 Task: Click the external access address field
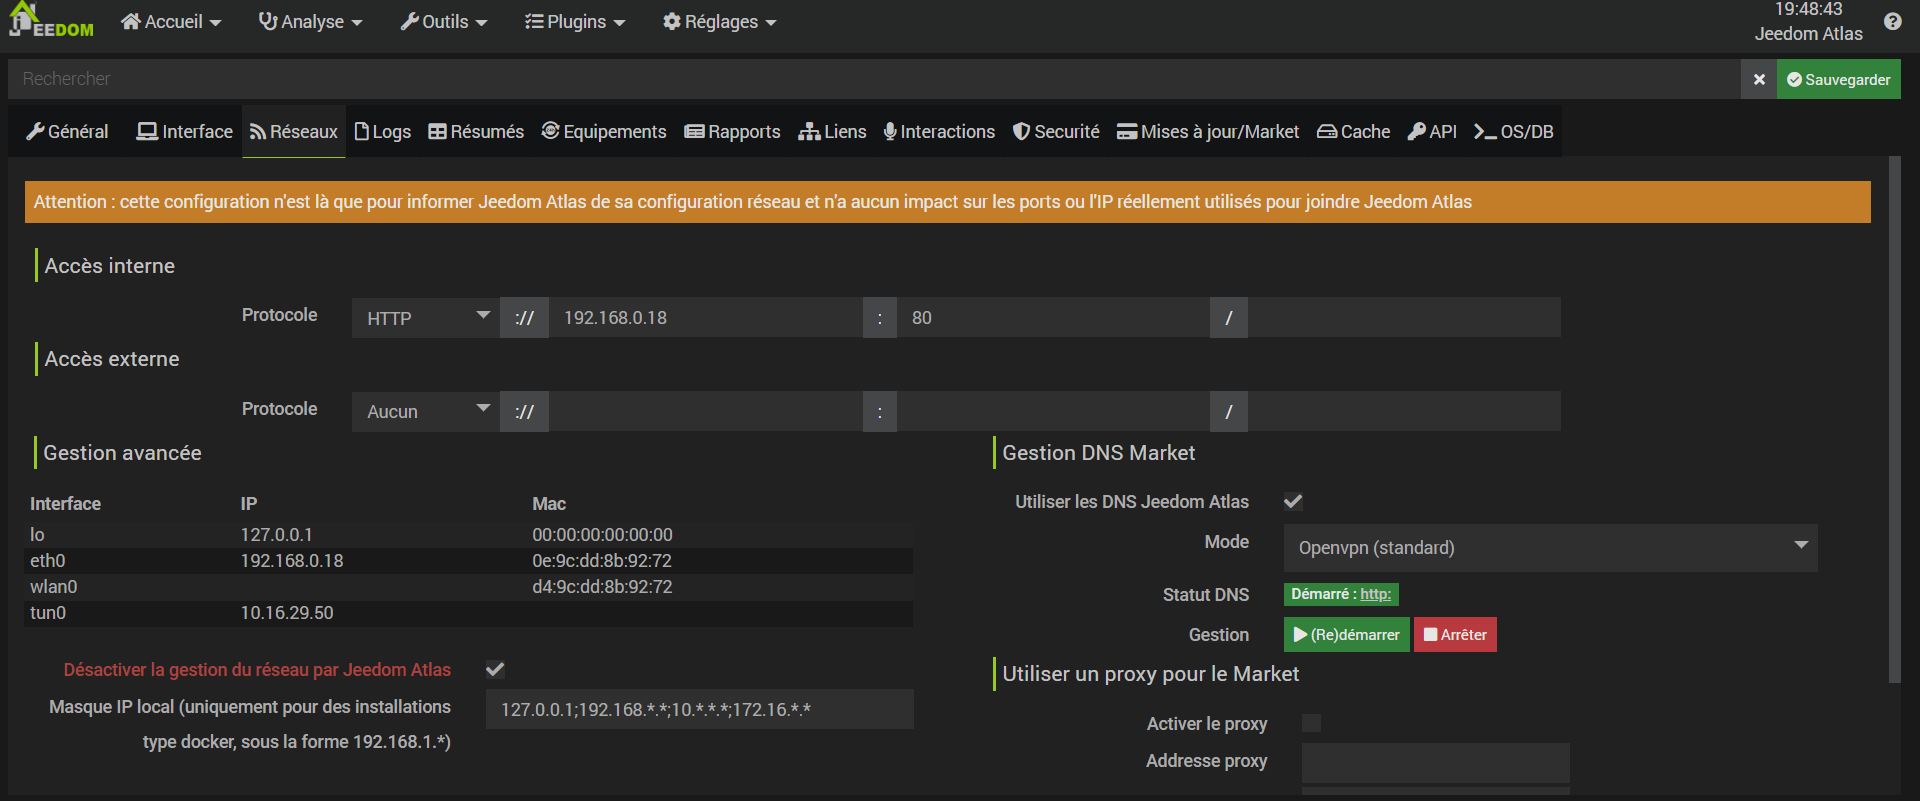click(x=706, y=411)
